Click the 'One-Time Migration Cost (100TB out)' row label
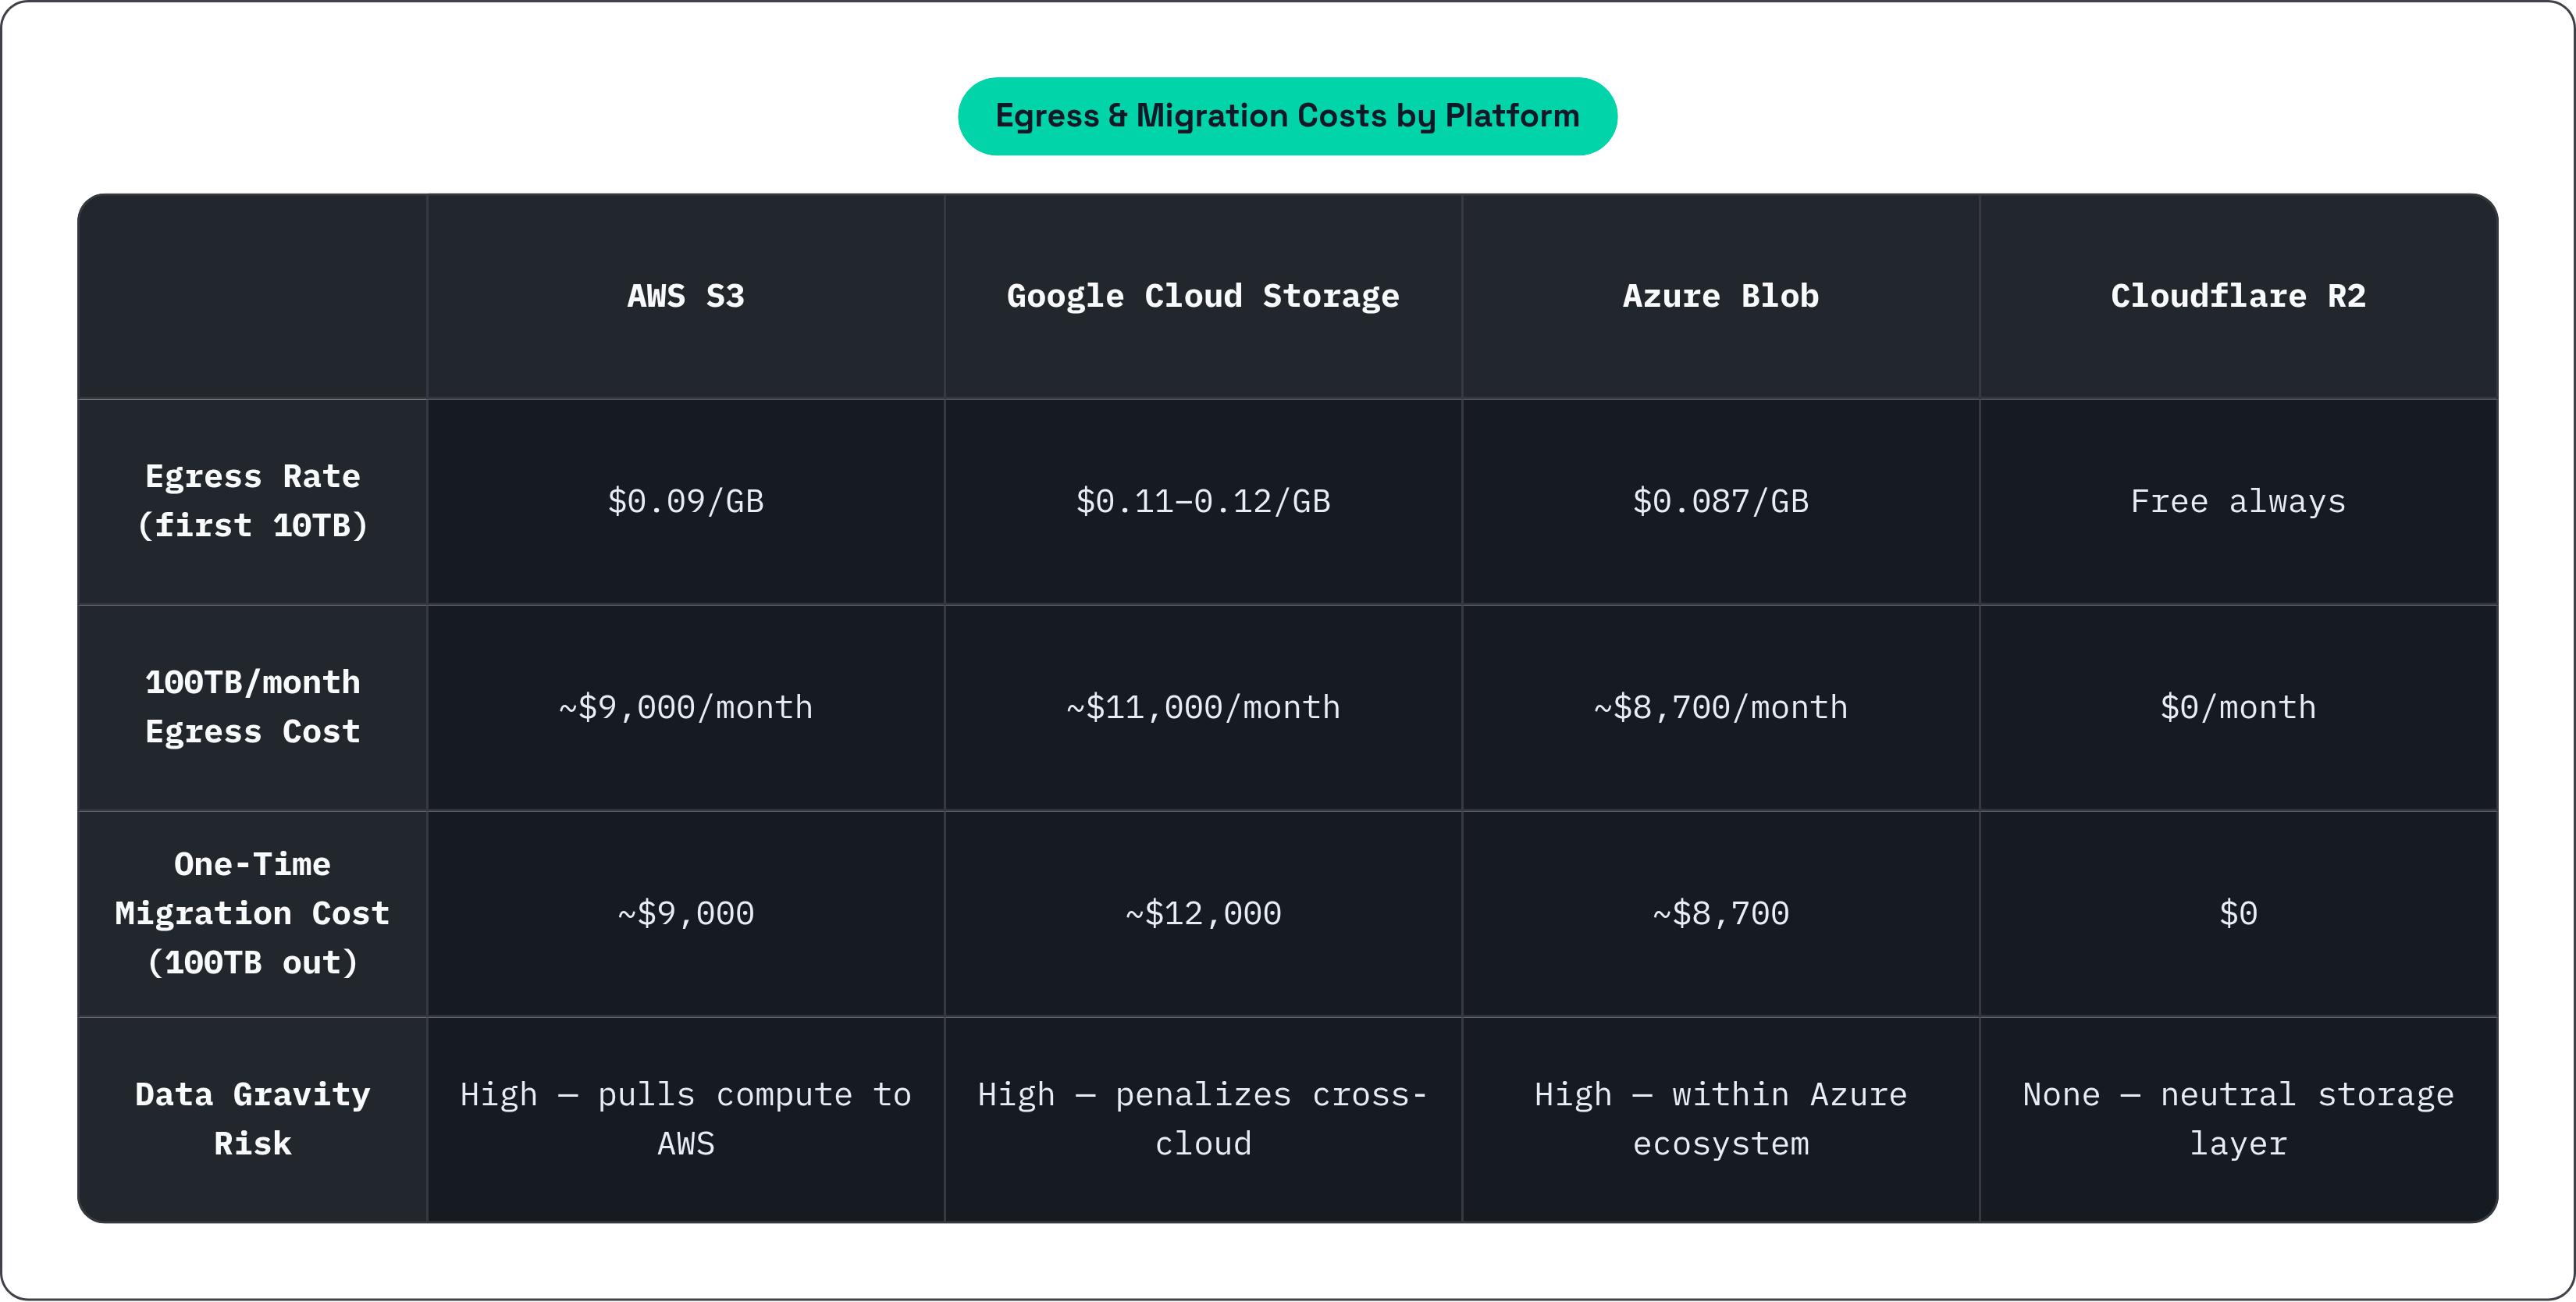This screenshot has height=1302, width=2576. [x=253, y=913]
